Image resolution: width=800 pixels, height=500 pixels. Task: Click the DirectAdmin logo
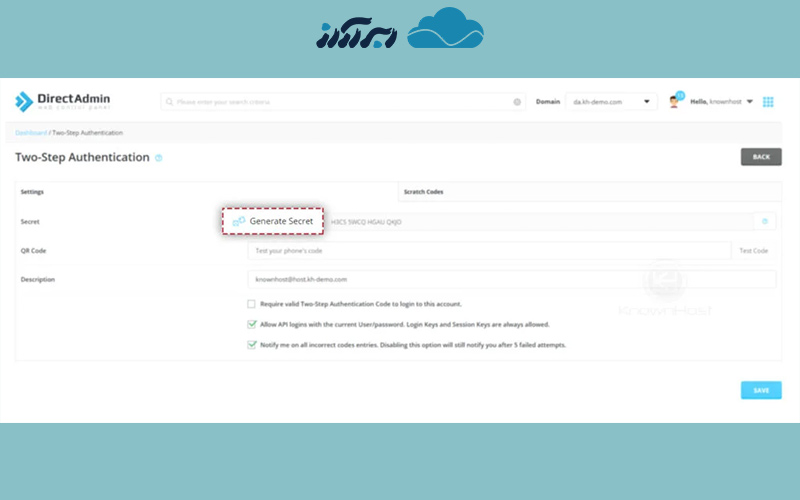pyautogui.click(x=63, y=101)
